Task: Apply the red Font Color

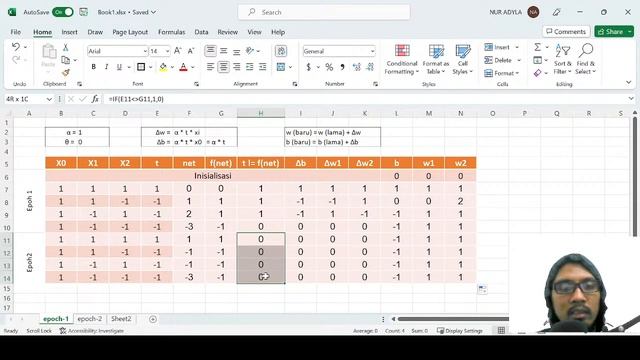Action: coord(183,67)
